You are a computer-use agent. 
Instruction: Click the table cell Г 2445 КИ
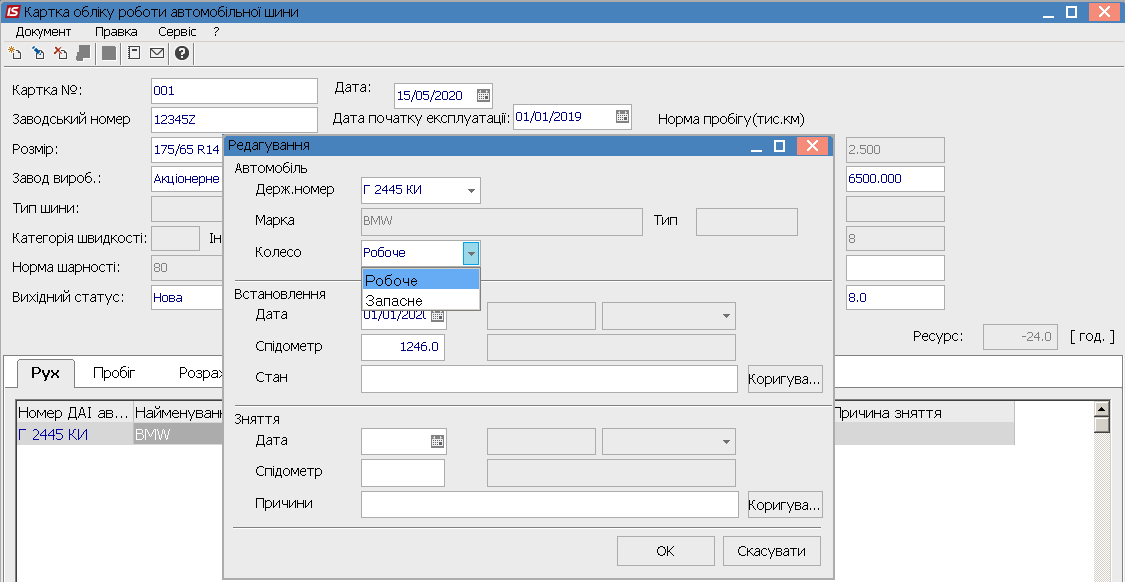pyautogui.click(x=75, y=434)
